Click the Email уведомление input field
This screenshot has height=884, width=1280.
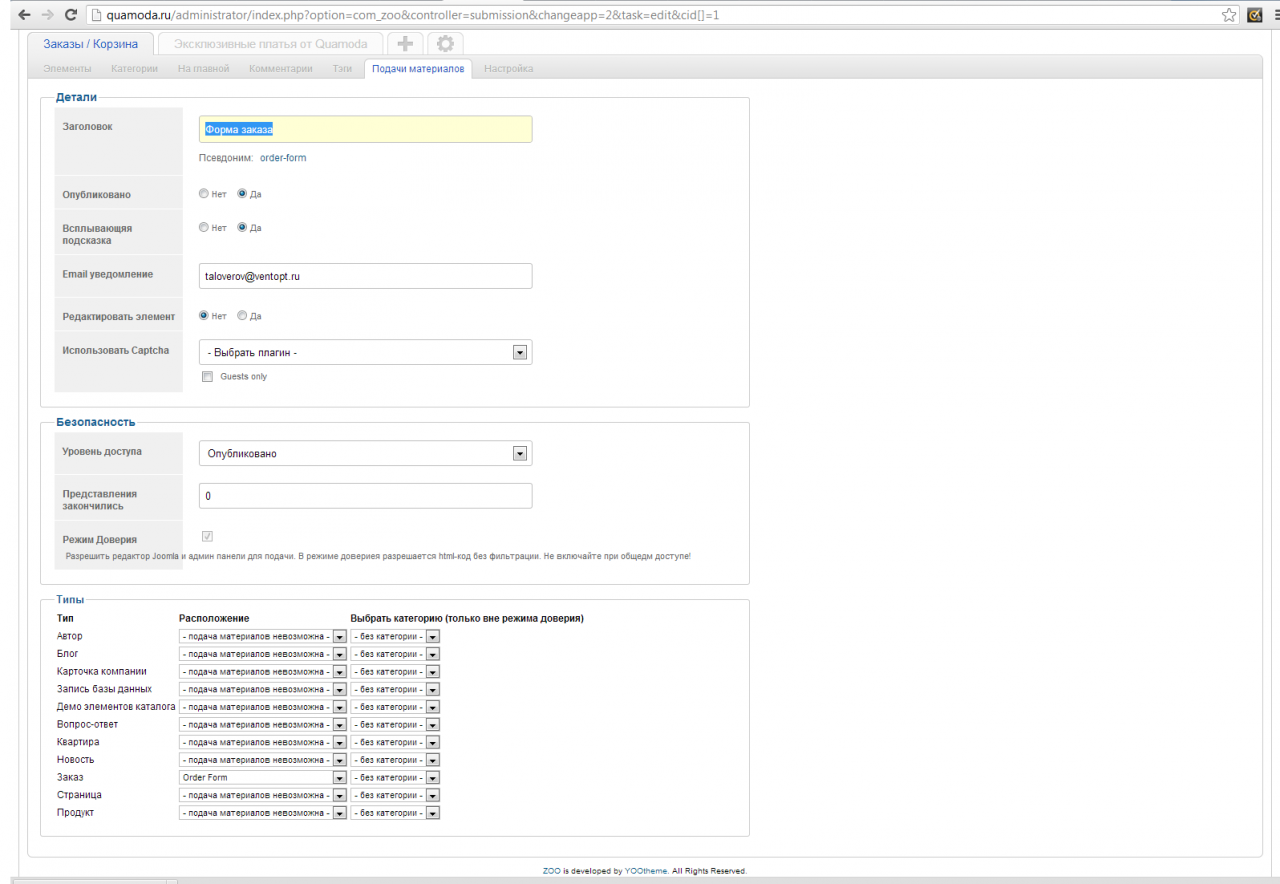click(x=365, y=276)
